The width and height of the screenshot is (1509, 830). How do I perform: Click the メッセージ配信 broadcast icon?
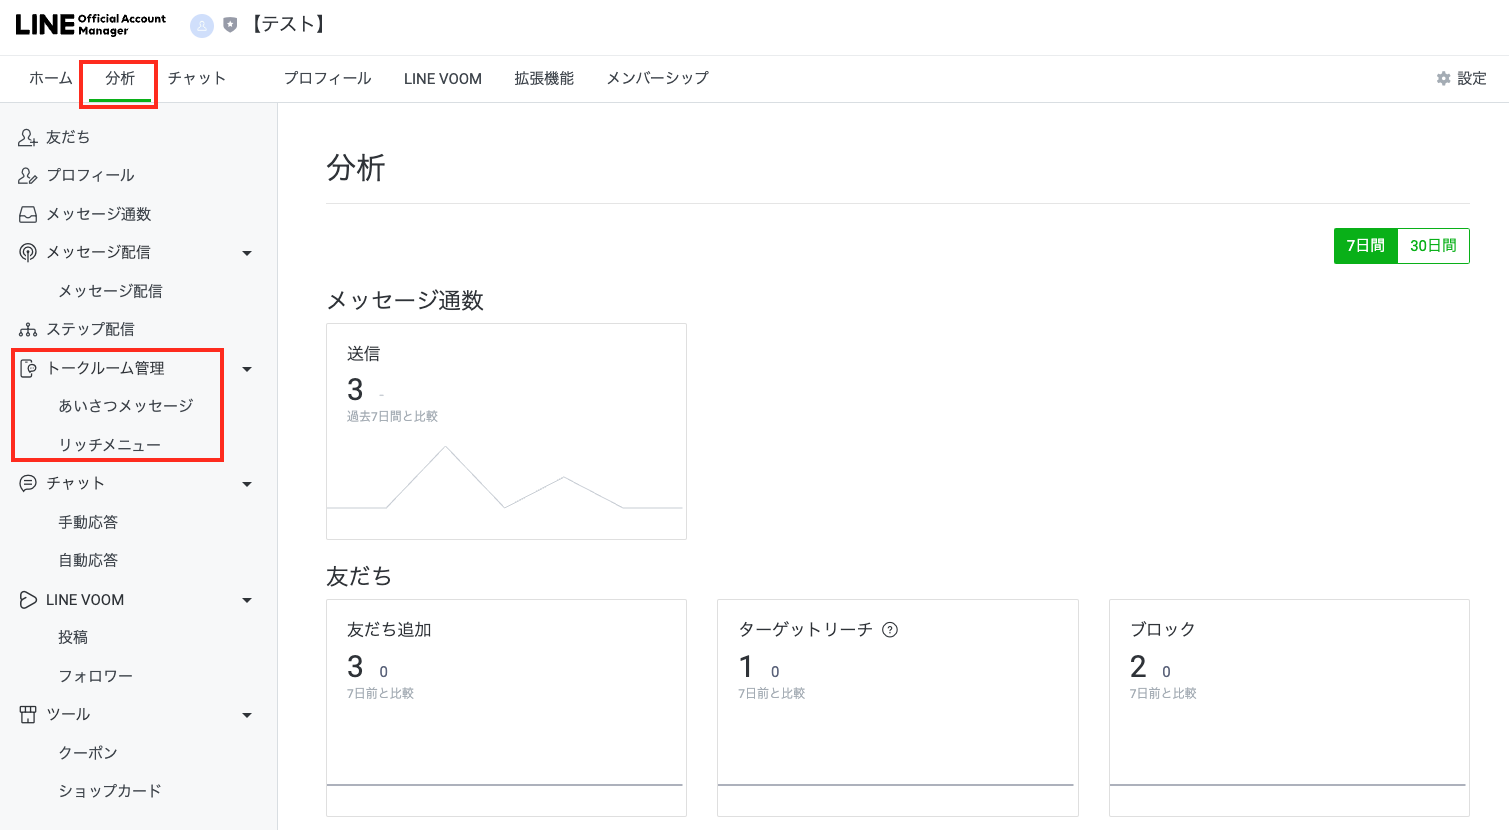point(28,252)
